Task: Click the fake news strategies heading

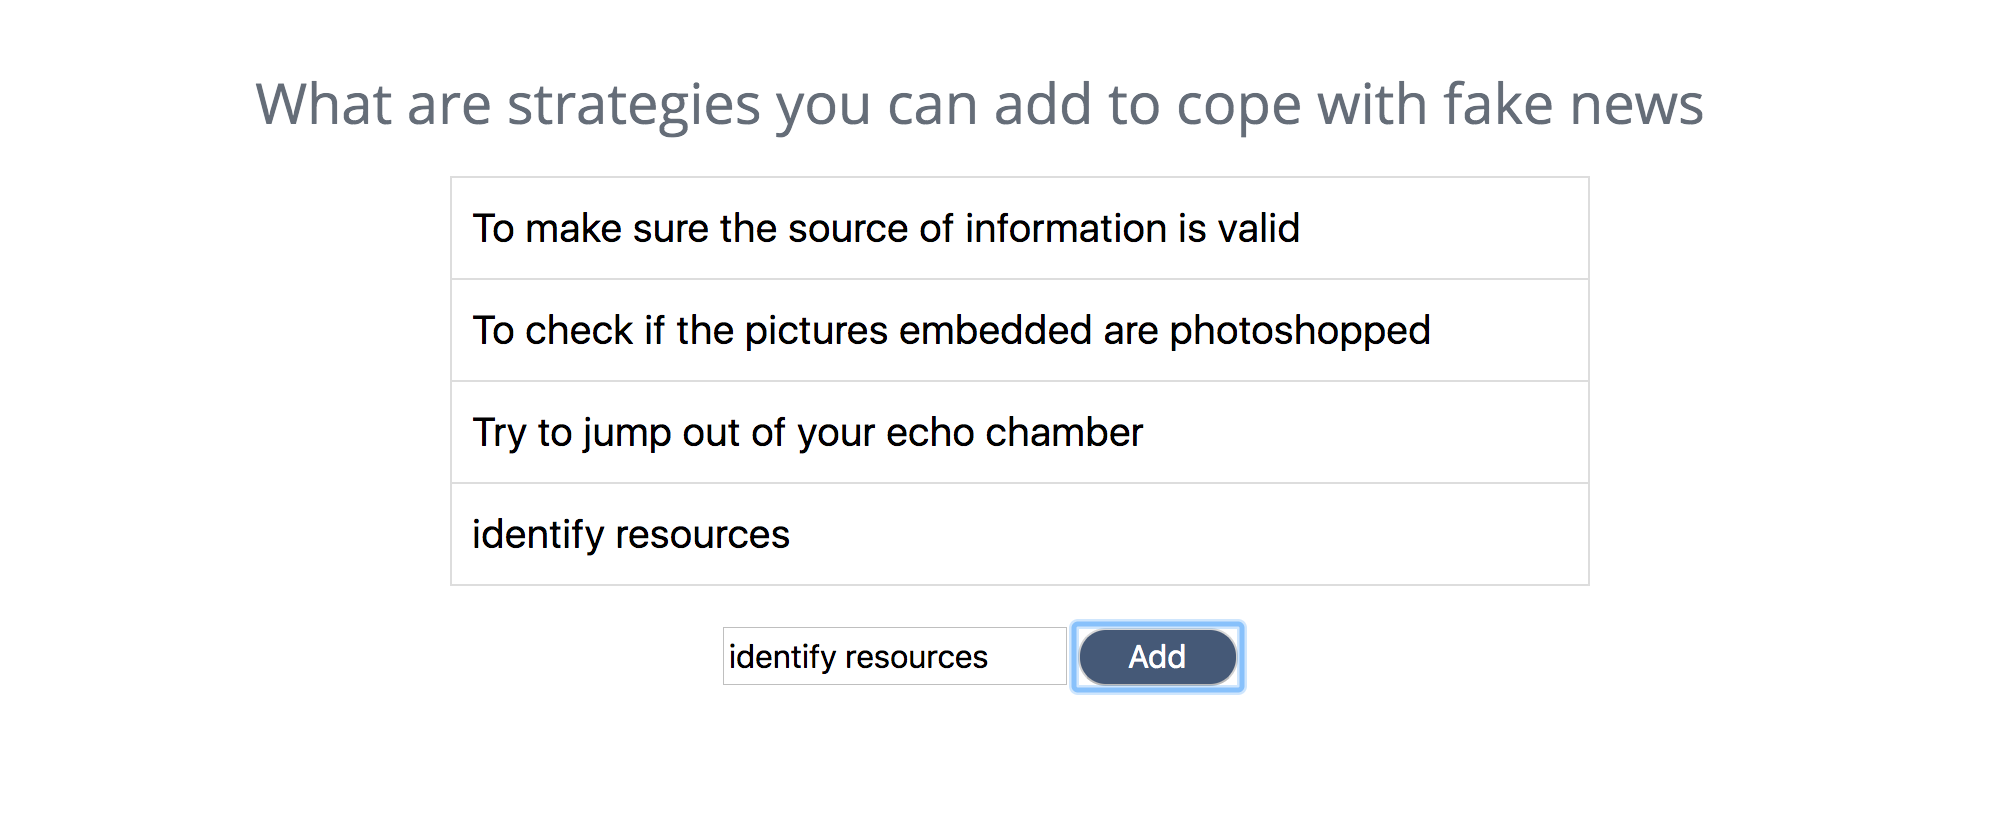Action: pyautogui.click(x=979, y=104)
